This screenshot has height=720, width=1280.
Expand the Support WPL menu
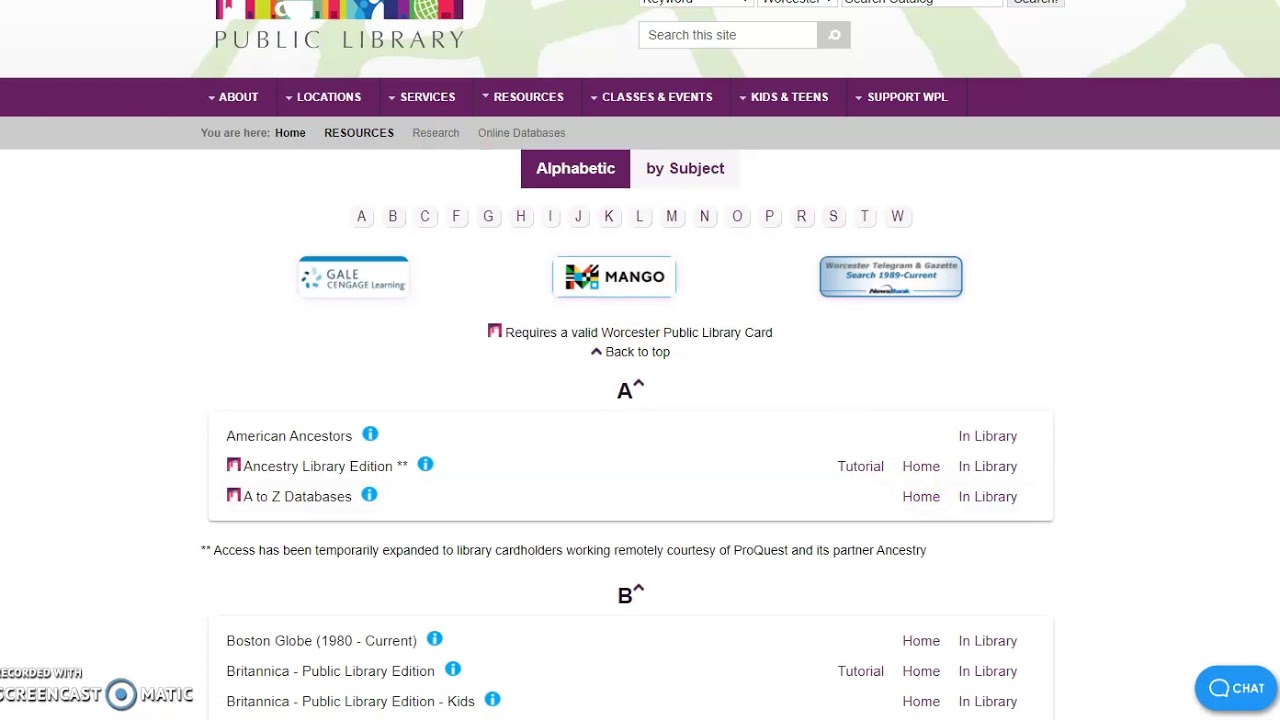pos(902,97)
